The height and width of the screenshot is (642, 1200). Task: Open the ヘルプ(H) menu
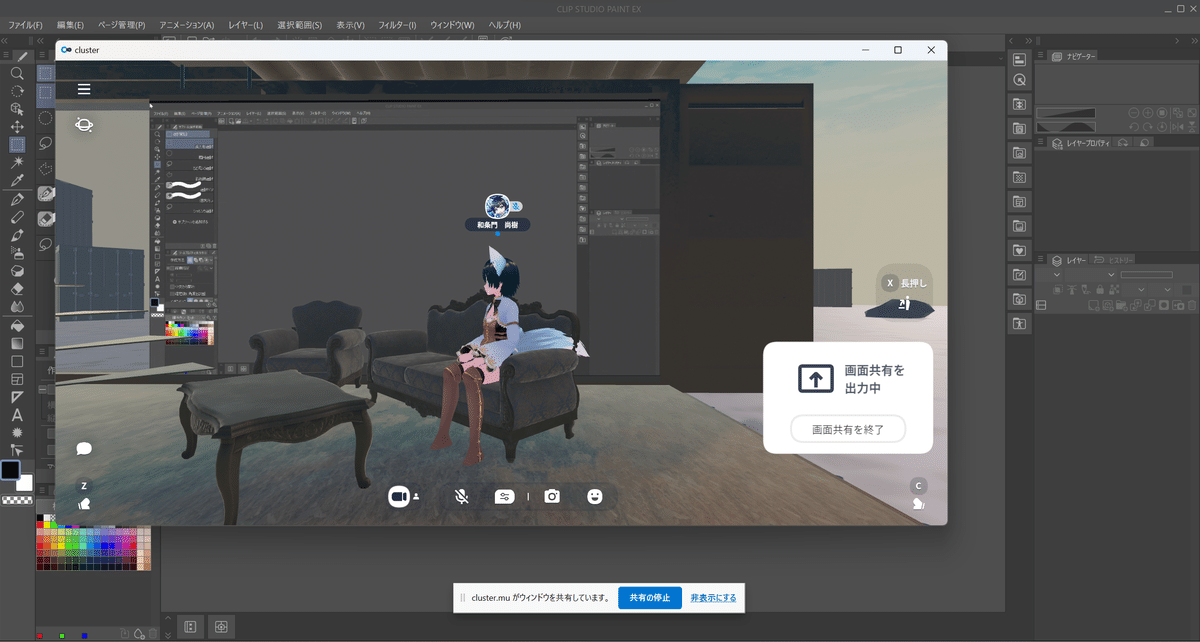502,24
